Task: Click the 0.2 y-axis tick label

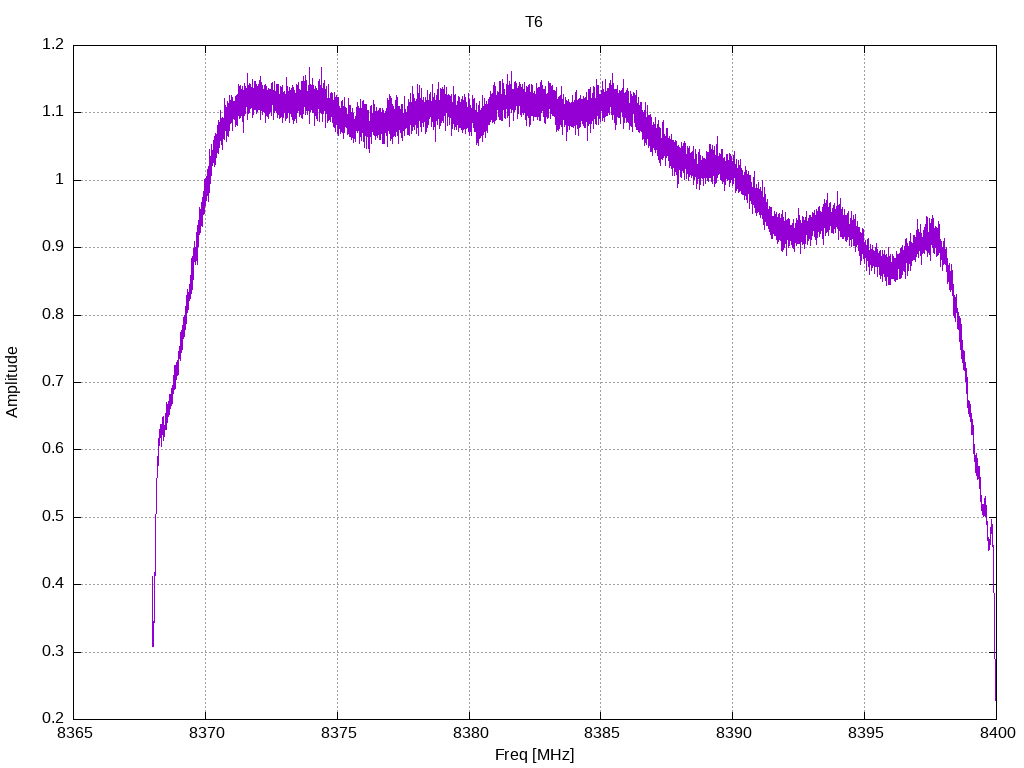Action: pos(53,718)
